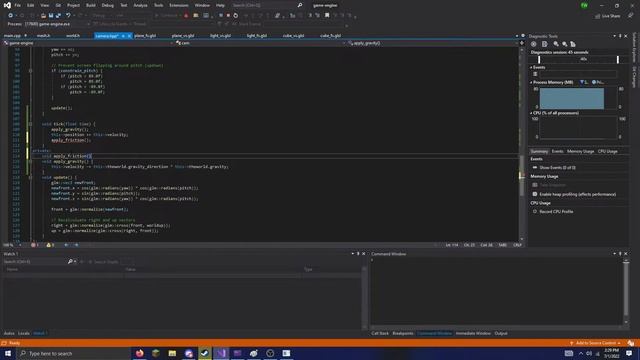Image resolution: width=640 pixels, height=360 pixels.
Task: Collapse the constrain_pitch if block
Action: pos(30,71)
